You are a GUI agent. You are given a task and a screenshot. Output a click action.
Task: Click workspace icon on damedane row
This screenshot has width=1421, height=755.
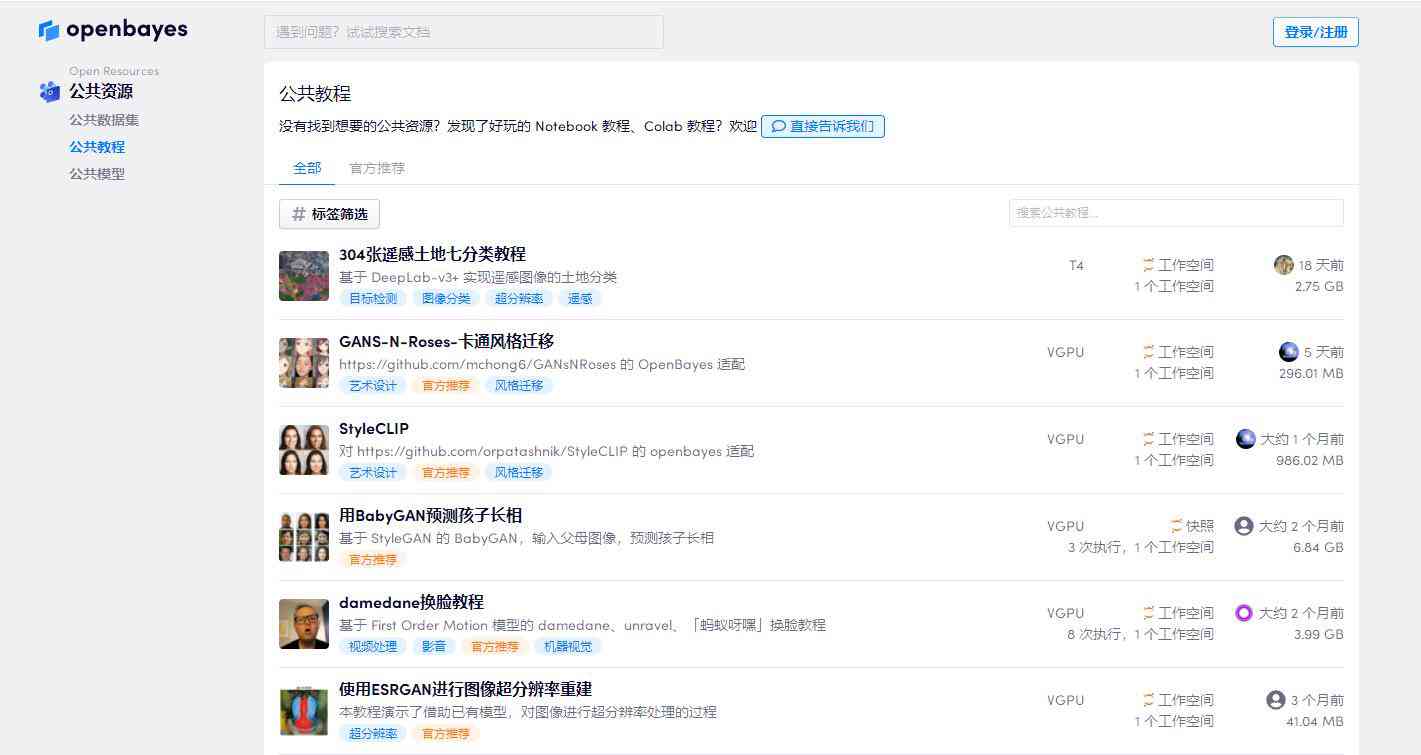point(1148,613)
